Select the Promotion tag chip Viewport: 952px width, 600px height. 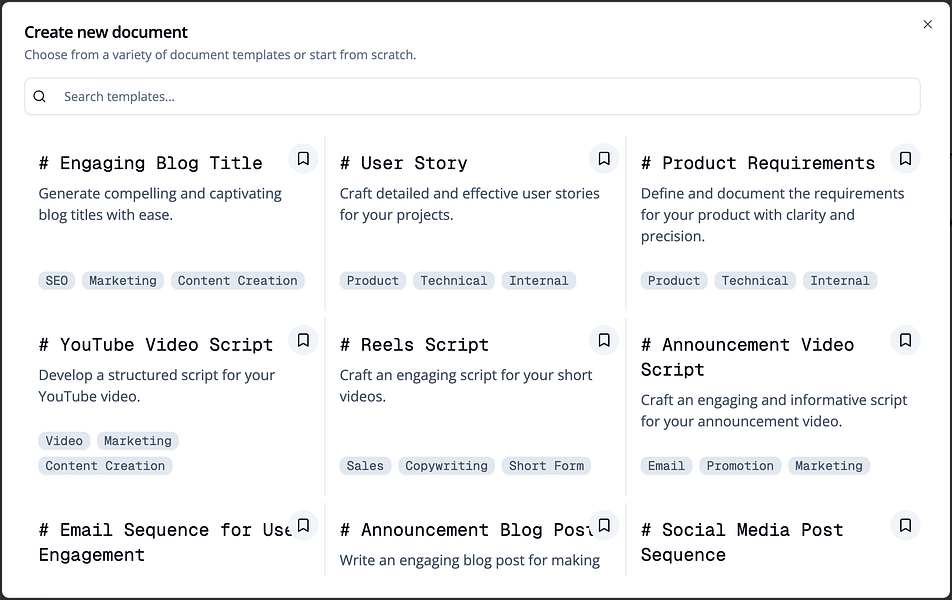point(740,466)
